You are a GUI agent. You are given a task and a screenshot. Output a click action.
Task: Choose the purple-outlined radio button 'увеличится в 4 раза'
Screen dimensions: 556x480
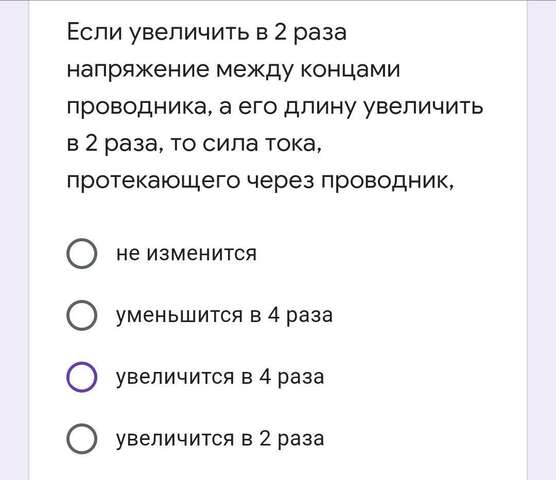[x=82, y=377]
